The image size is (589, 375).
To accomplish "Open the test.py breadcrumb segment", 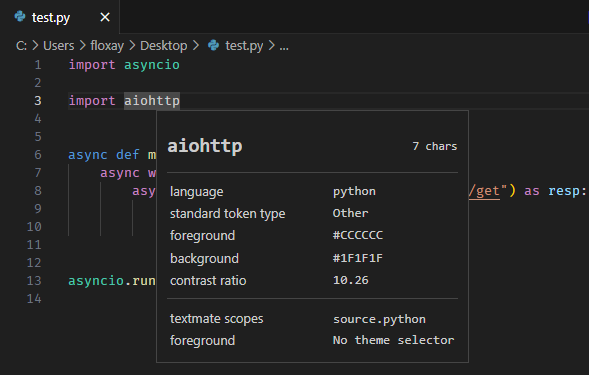I will [244, 46].
